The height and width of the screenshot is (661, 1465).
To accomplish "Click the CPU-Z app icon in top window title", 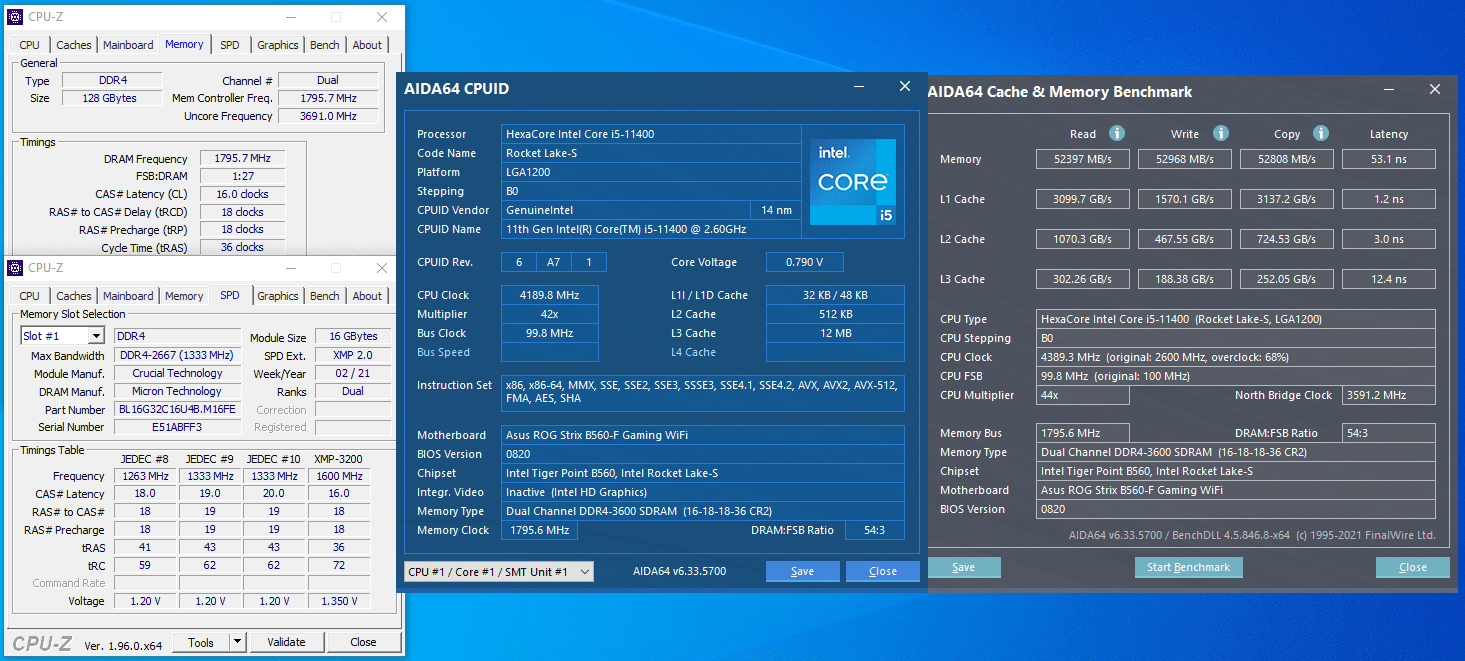I will tap(15, 17).
